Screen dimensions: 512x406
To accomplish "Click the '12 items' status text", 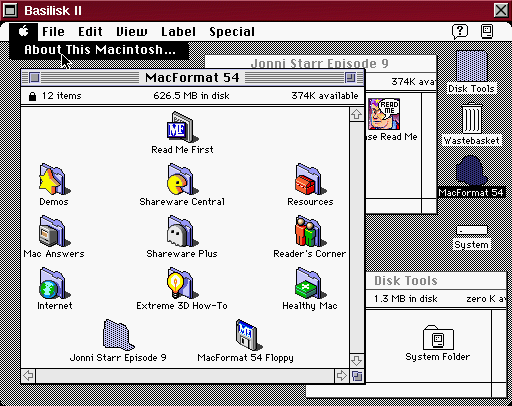I will (x=62, y=96).
